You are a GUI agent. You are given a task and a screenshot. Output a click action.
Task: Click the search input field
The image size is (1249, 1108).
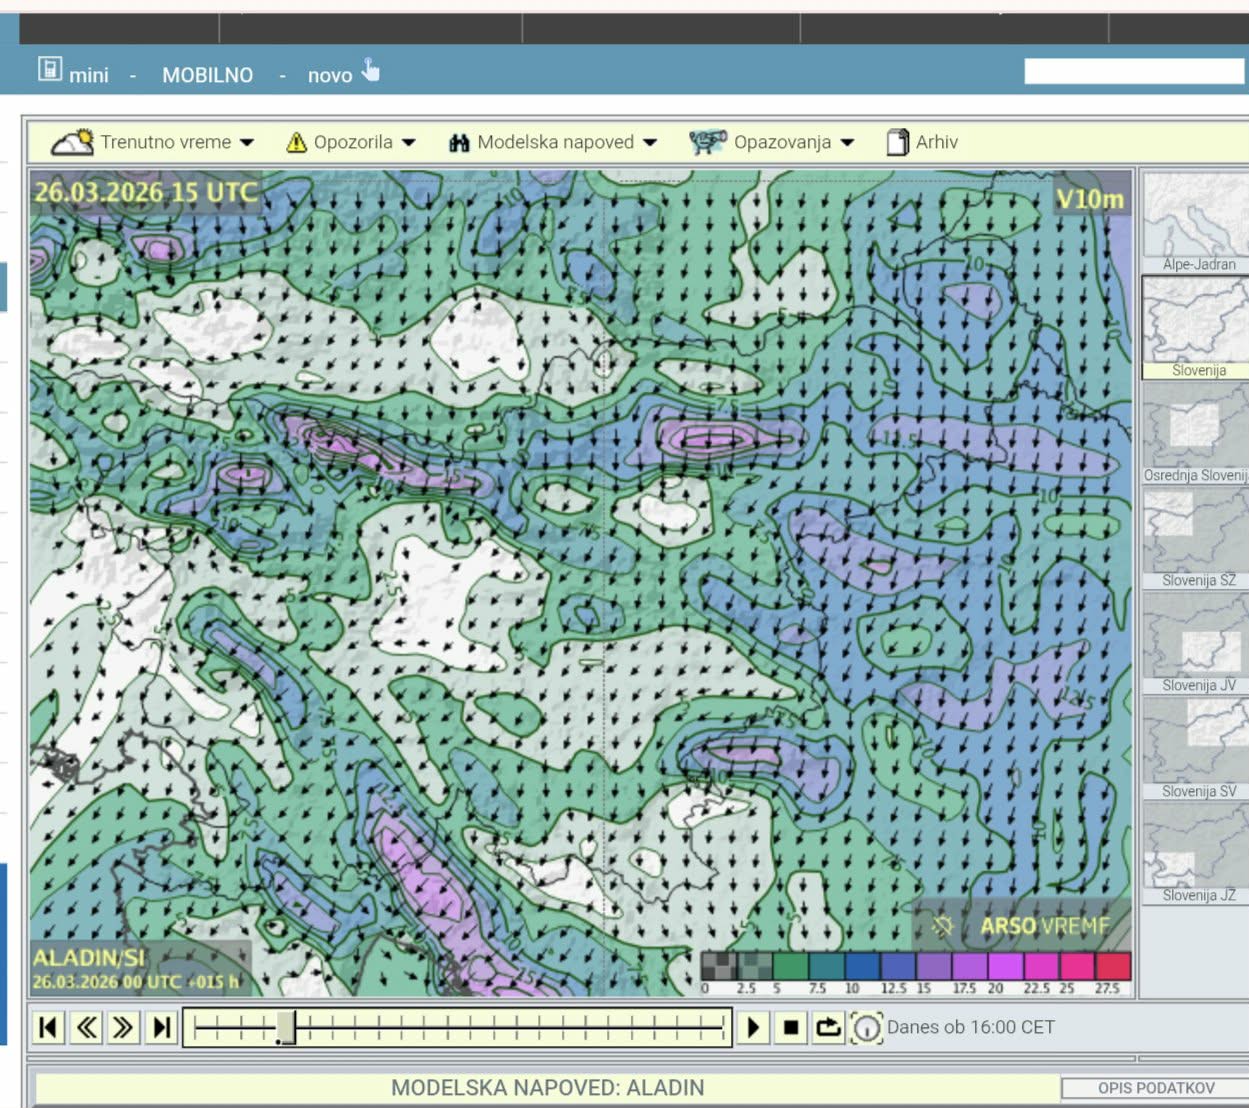coord(1133,71)
